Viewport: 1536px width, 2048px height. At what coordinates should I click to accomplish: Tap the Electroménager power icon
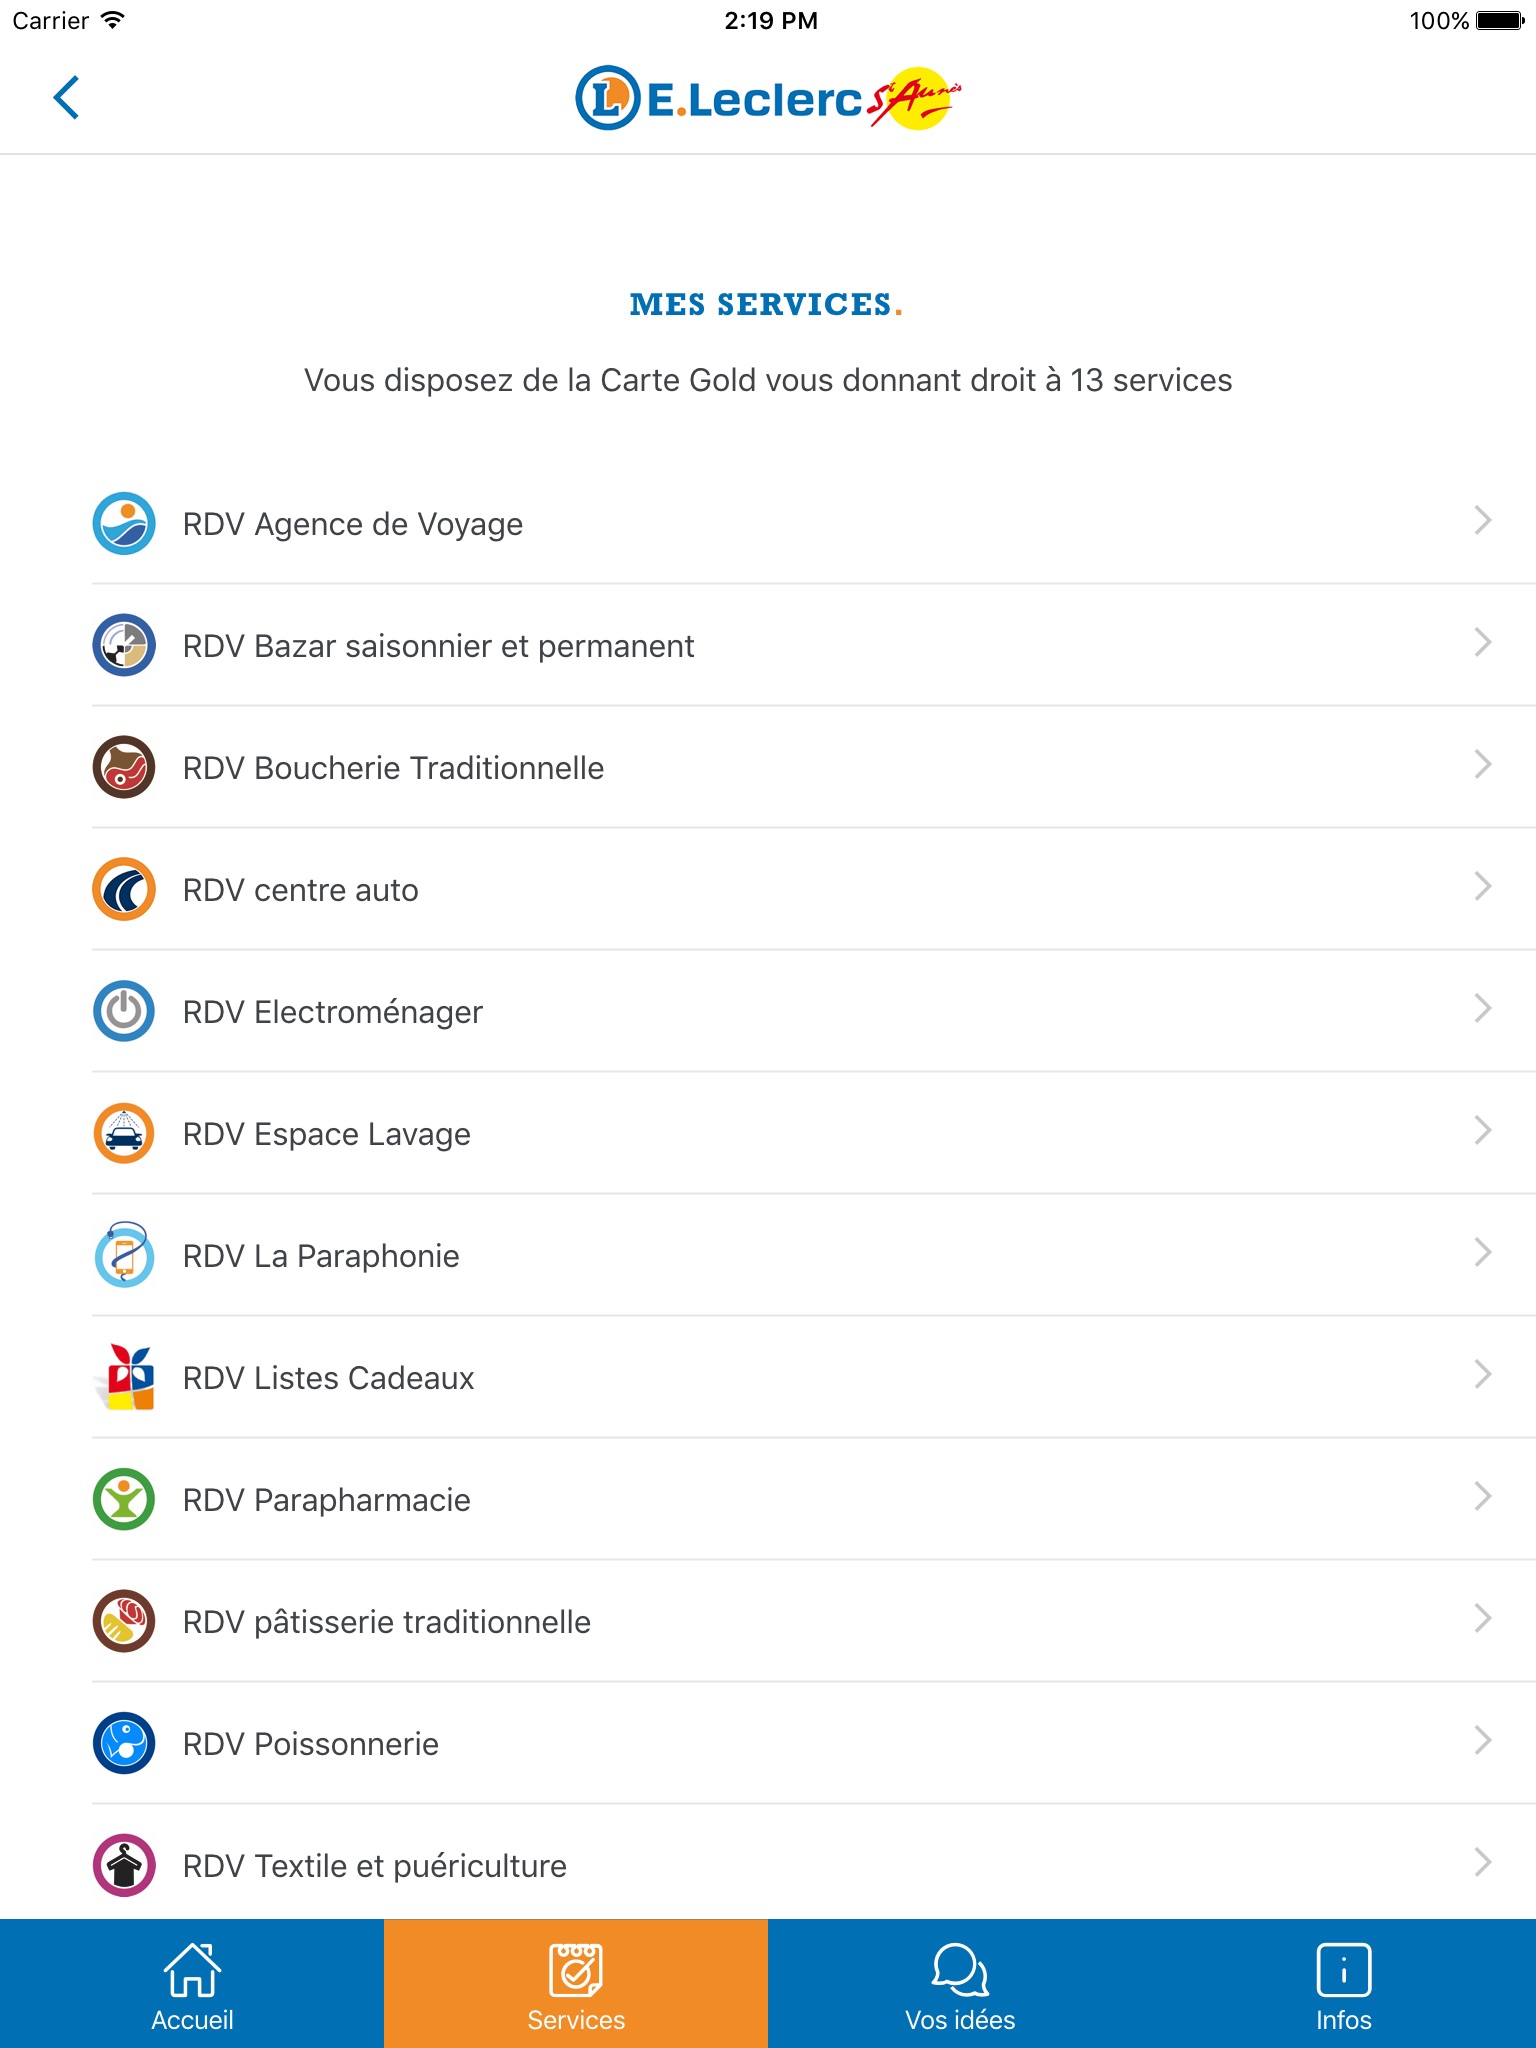pos(124,1011)
